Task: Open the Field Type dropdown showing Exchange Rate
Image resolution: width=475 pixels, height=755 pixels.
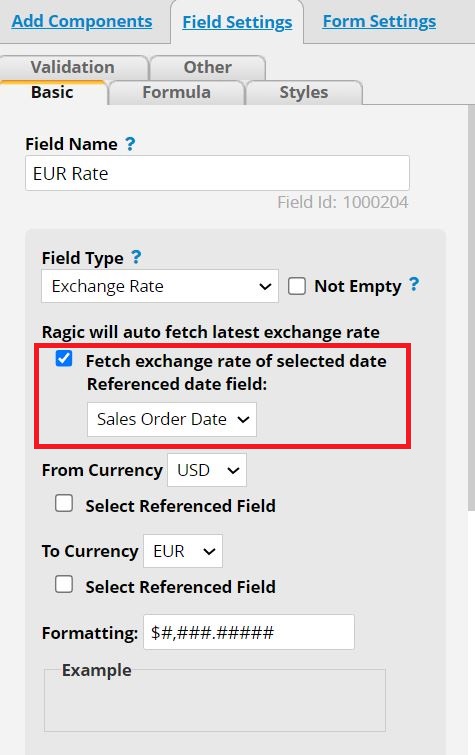Action: coord(160,286)
